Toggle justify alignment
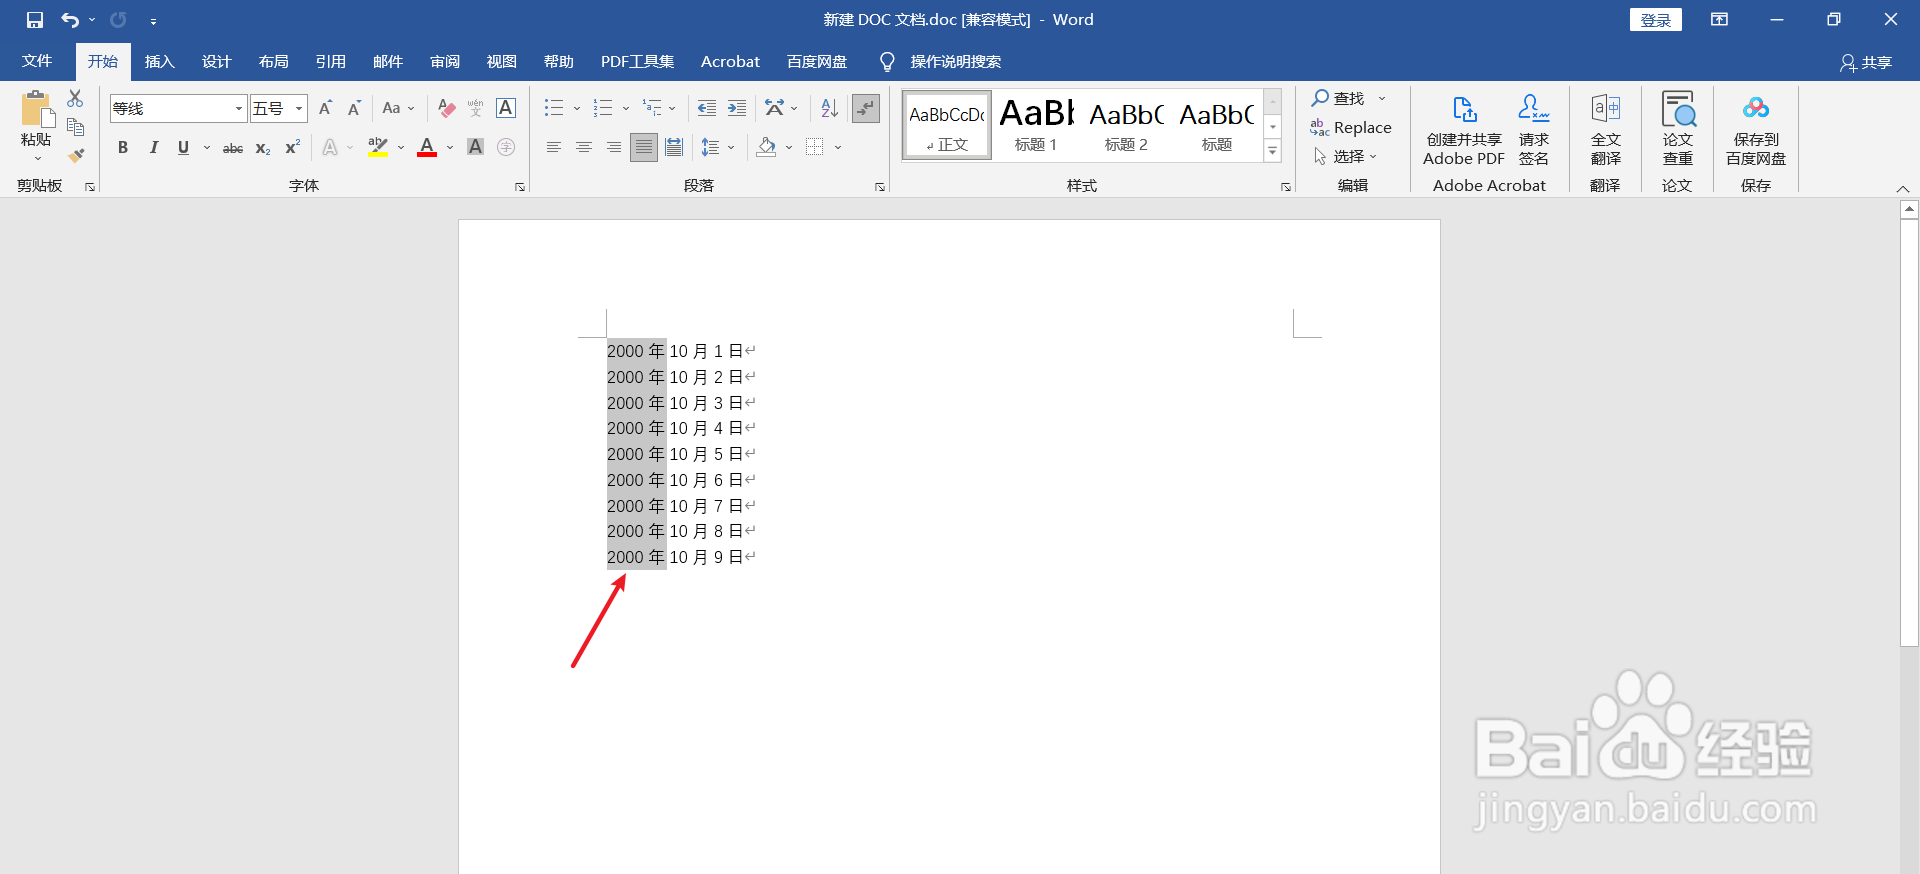 pyautogui.click(x=644, y=147)
